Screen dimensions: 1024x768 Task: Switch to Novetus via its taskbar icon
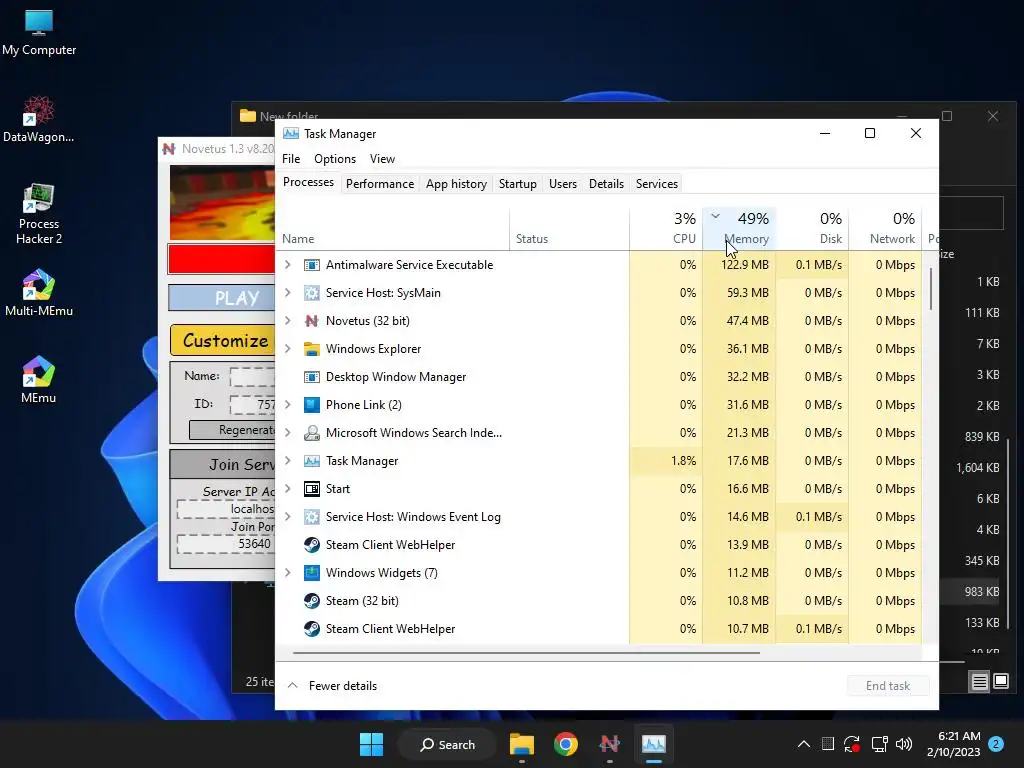[609, 744]
